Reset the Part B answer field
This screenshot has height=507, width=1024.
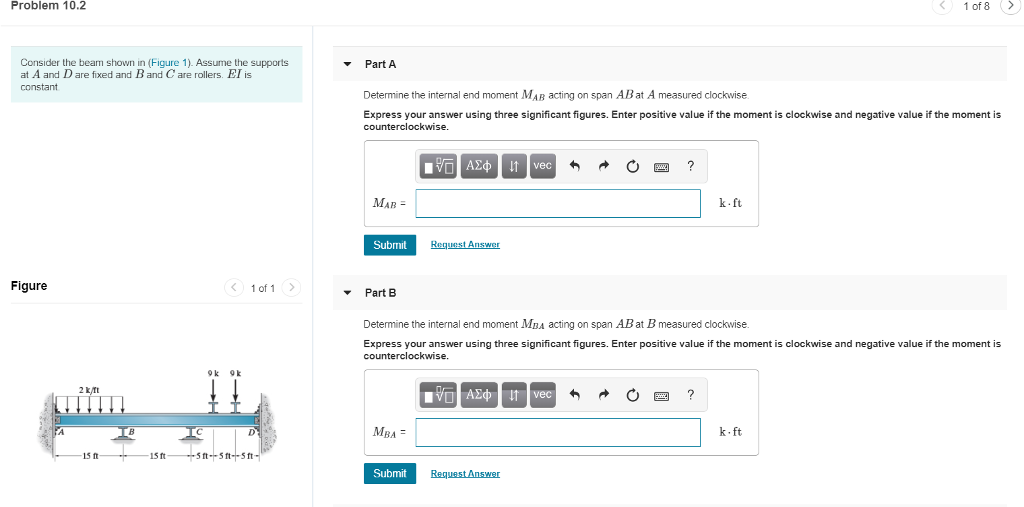pos(632,395)
